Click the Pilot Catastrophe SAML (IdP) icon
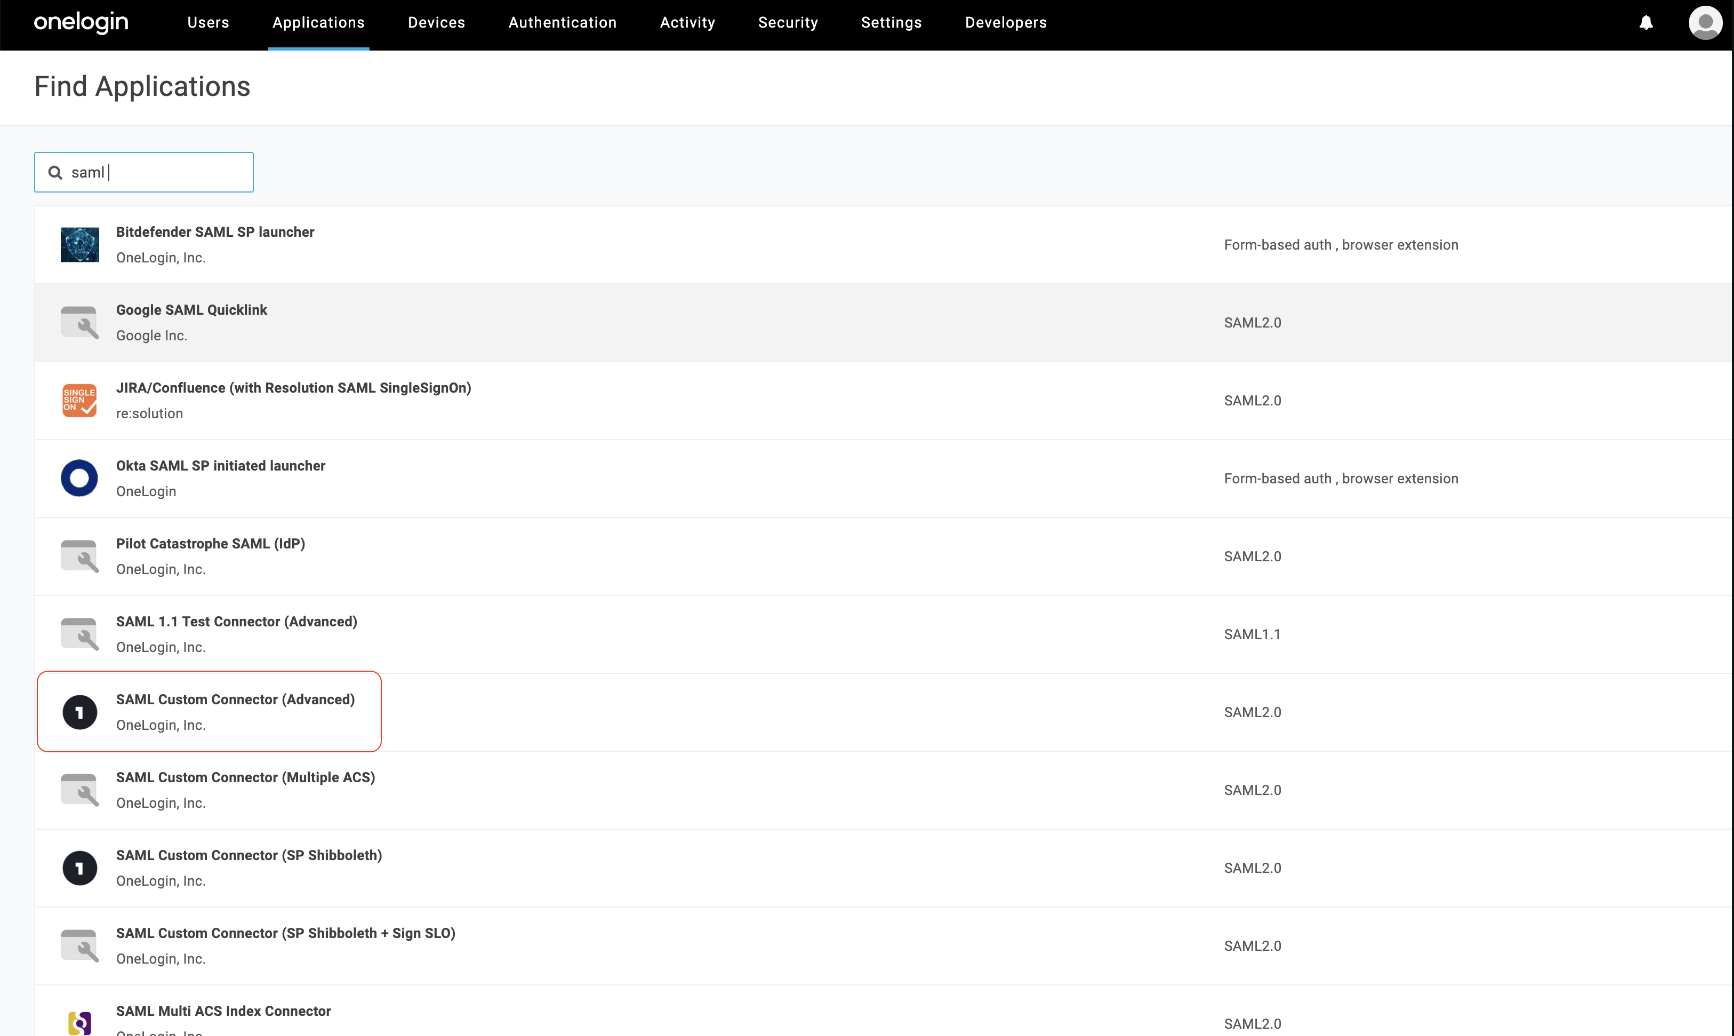 click(79, 556)
